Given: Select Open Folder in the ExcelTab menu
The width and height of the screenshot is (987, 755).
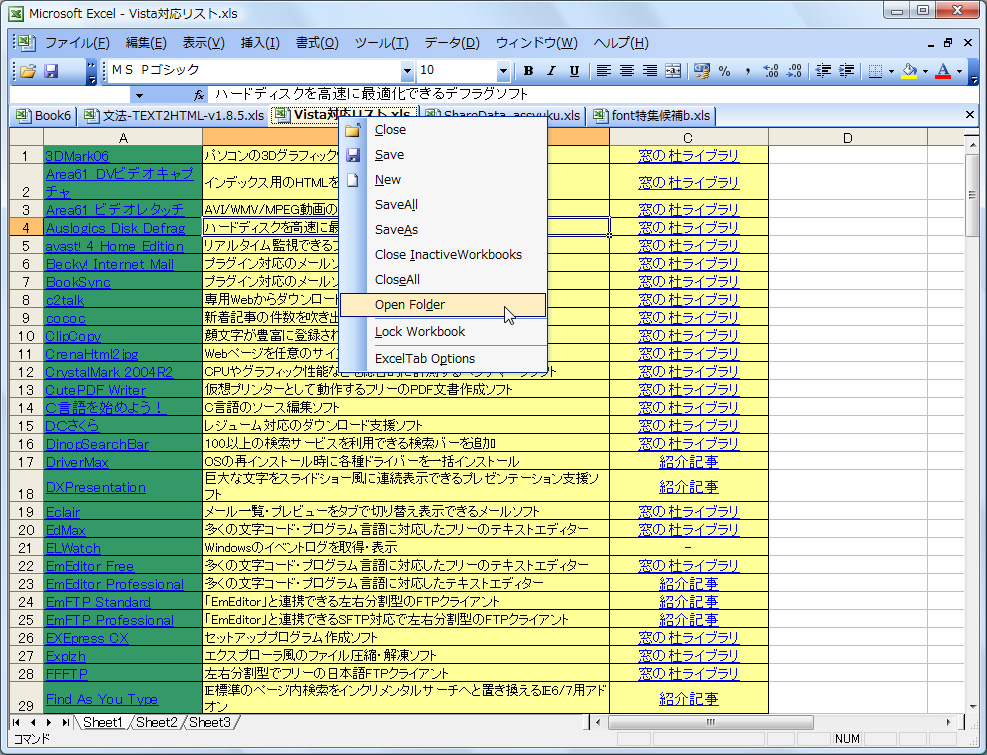Looking at the screenshot, I should click(x=410, y=304).
